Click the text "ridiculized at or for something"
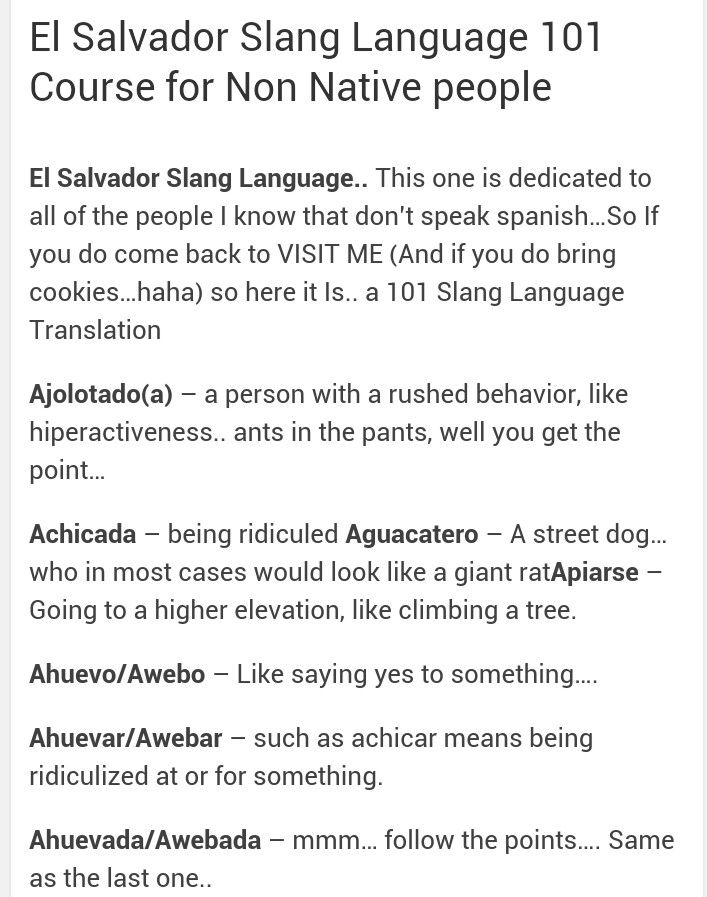The image size is (707, 897). [x=205, y=776]
